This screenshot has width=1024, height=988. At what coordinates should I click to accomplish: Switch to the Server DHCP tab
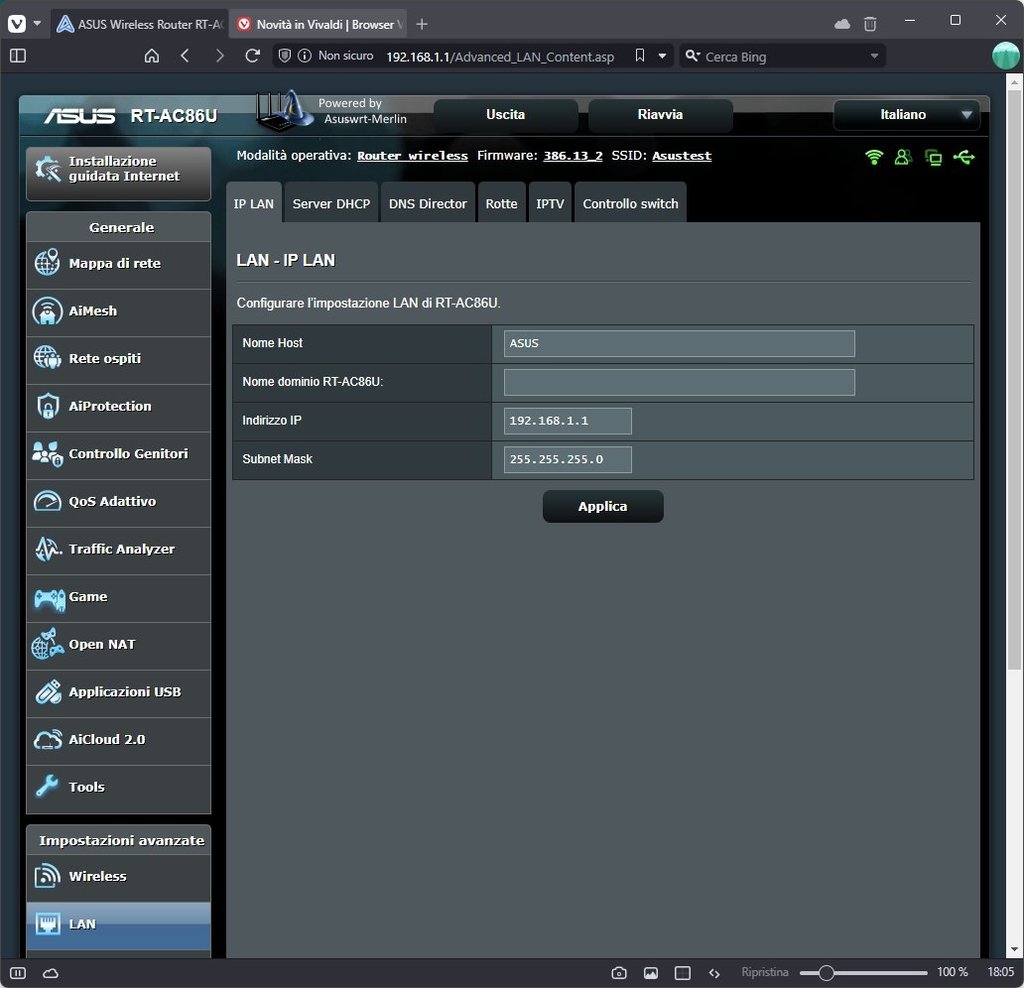331,204
